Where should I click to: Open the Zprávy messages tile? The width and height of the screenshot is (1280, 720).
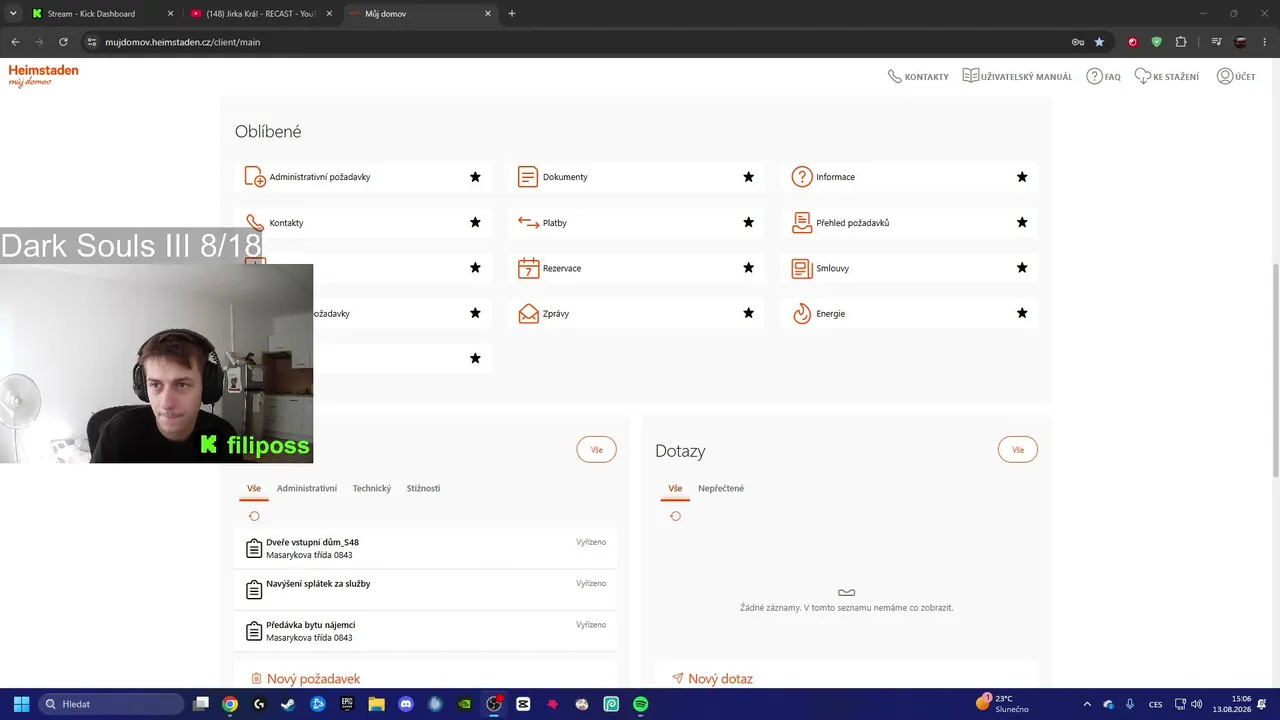[637, 314]
